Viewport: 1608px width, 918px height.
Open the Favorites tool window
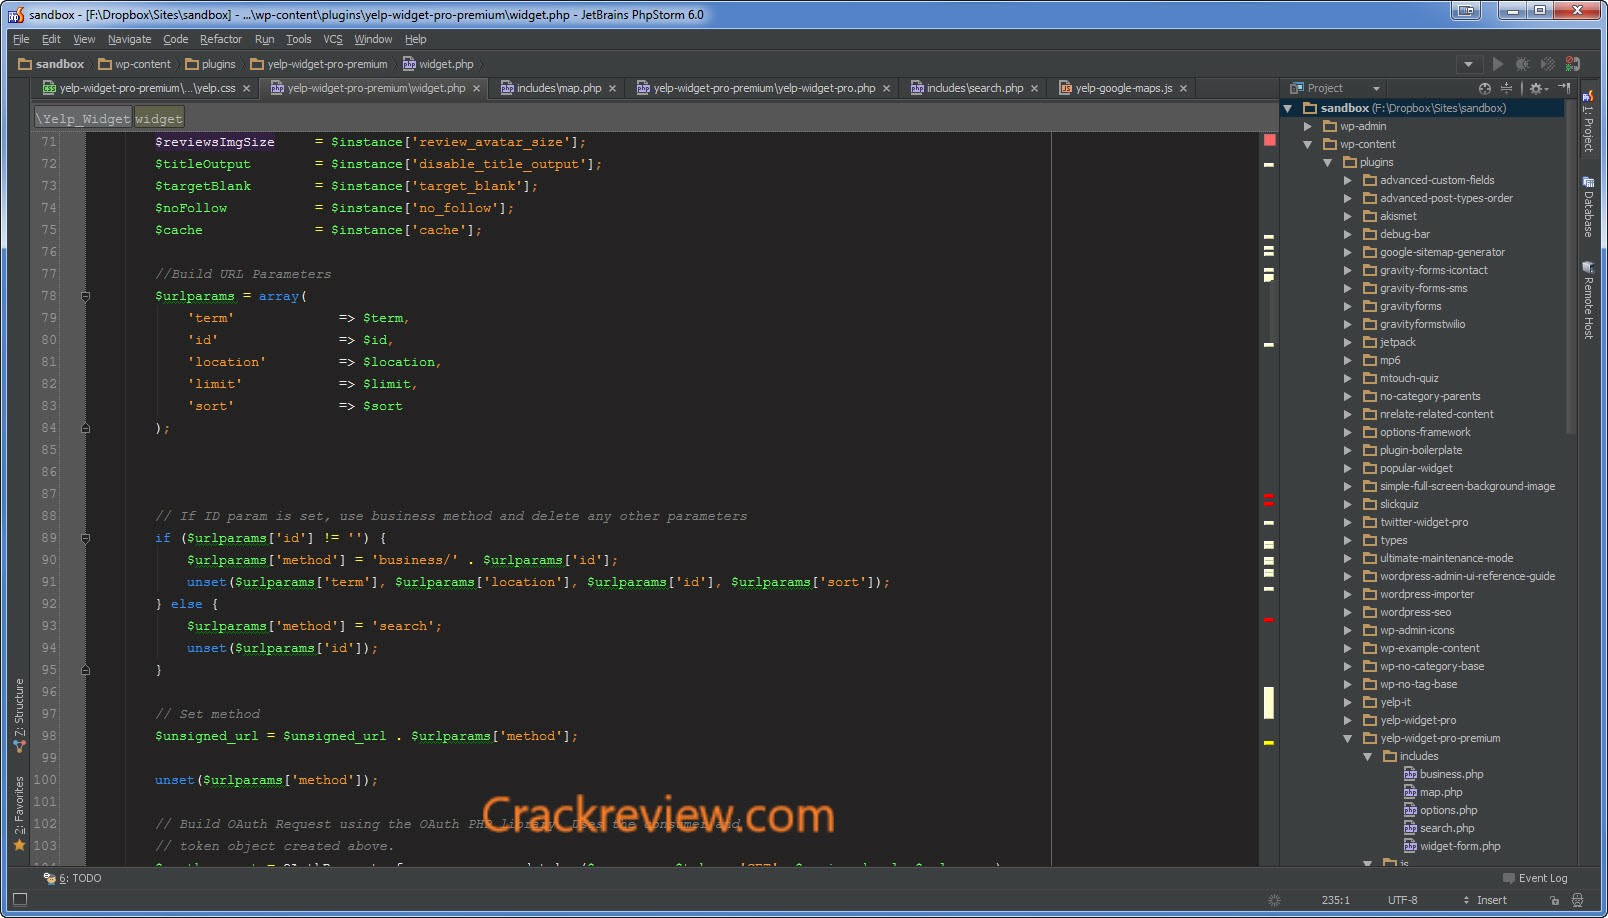coord(19,813)
